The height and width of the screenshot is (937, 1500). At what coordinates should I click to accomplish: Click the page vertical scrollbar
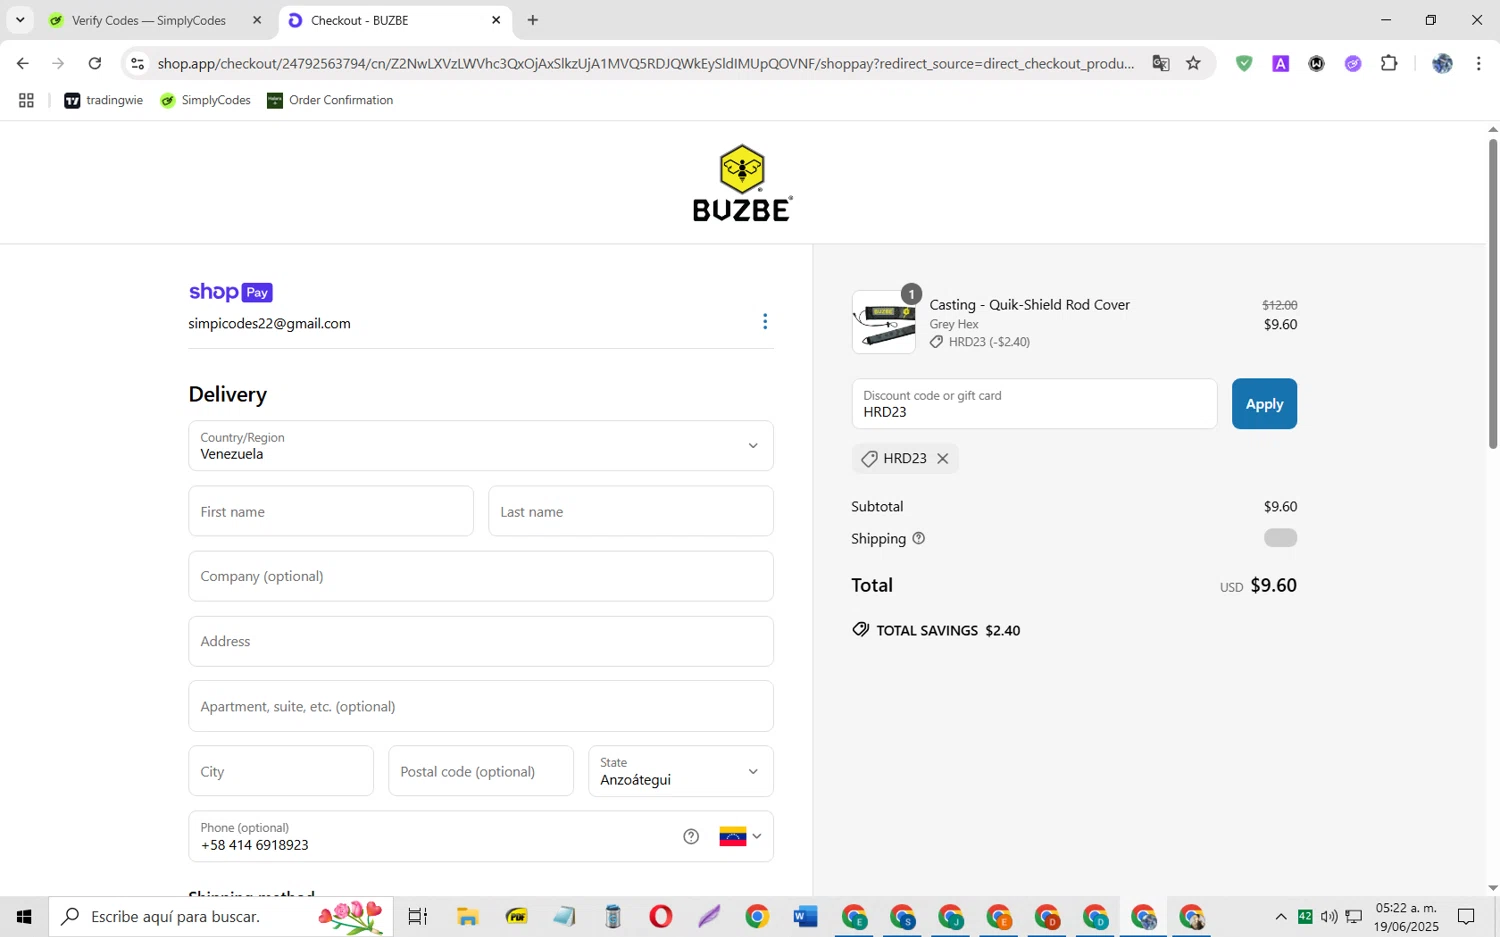click(1492, 295)
